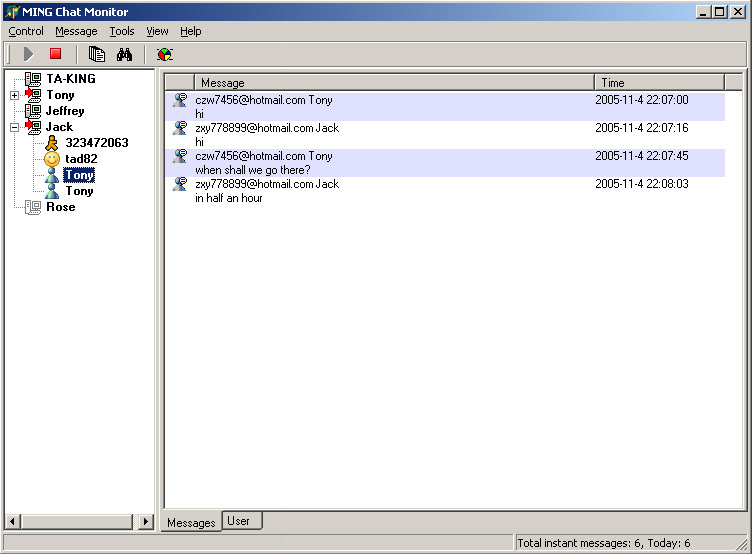Select message 'in half an hour'
This screenshot has height=554, width=752.
point(229,198)
